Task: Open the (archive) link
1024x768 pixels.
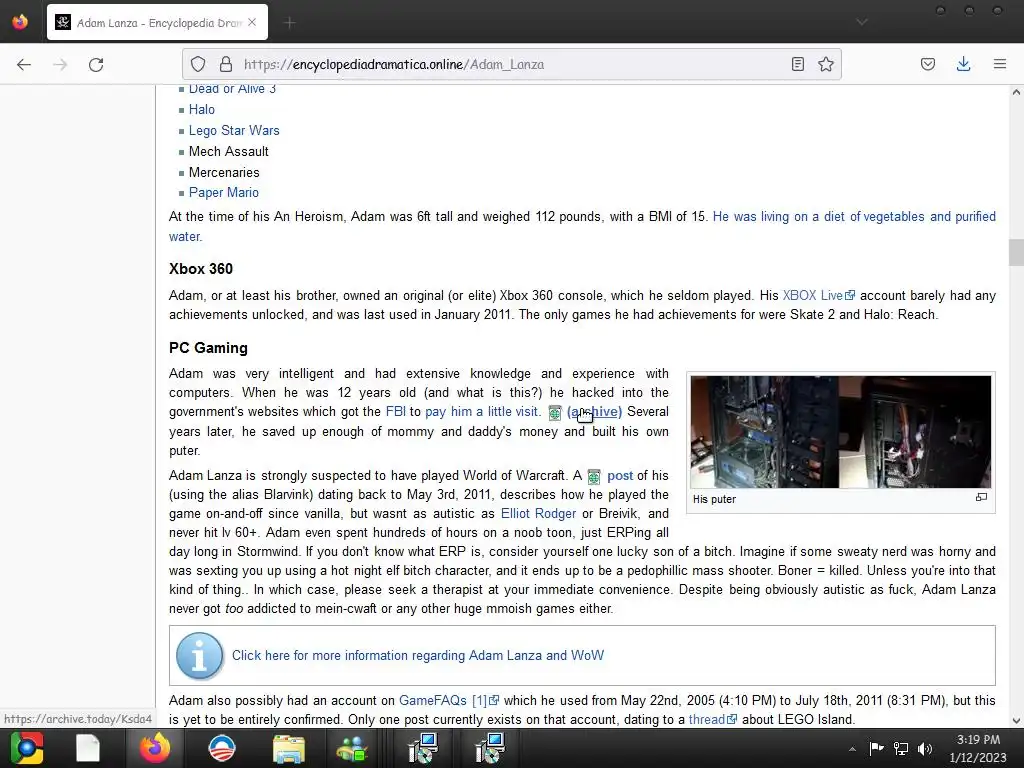Action: coord(594,412)
